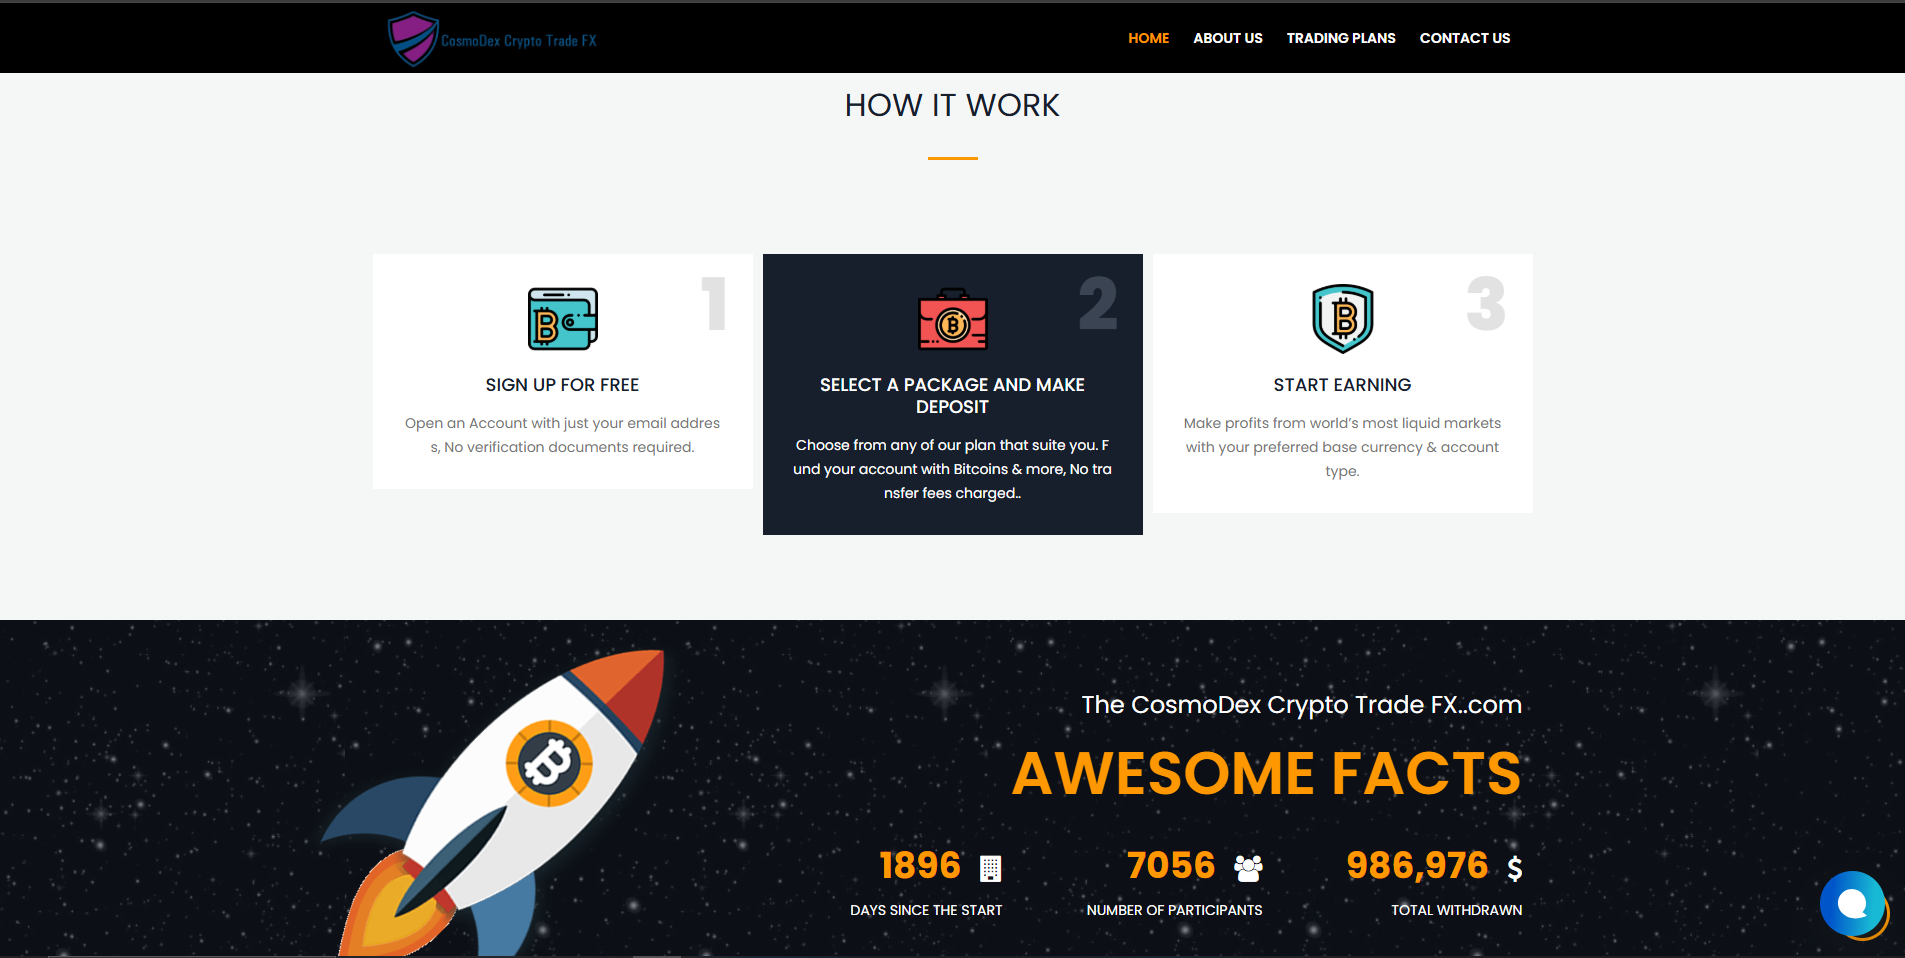1905x958 pixels.
Task: Click the CosmoDex shield logo icon
Action: click(x=412, y=39)
